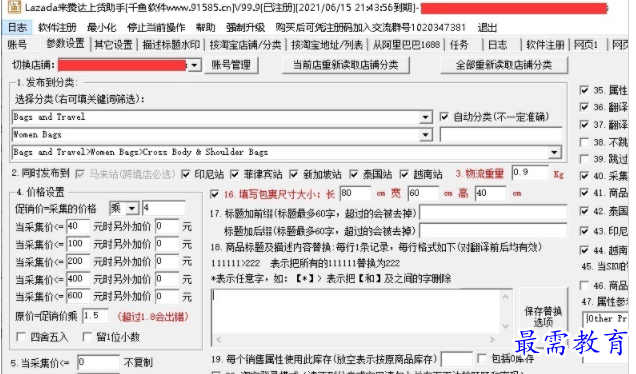Image resolution: width=636 pixels, height=374 pixels.
Task: Open the 按淘宝地址/列表 tab
Action: coord(327,45)
